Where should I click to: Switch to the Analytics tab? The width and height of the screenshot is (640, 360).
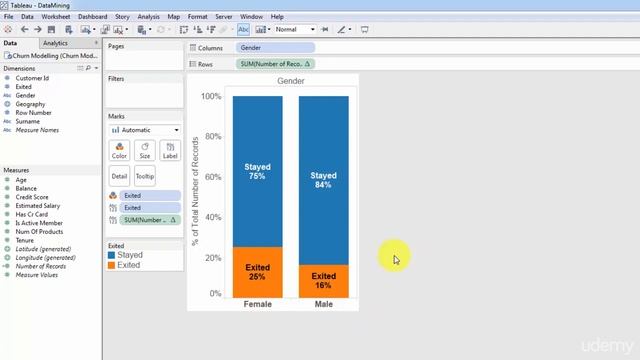(x=55, y=43)
